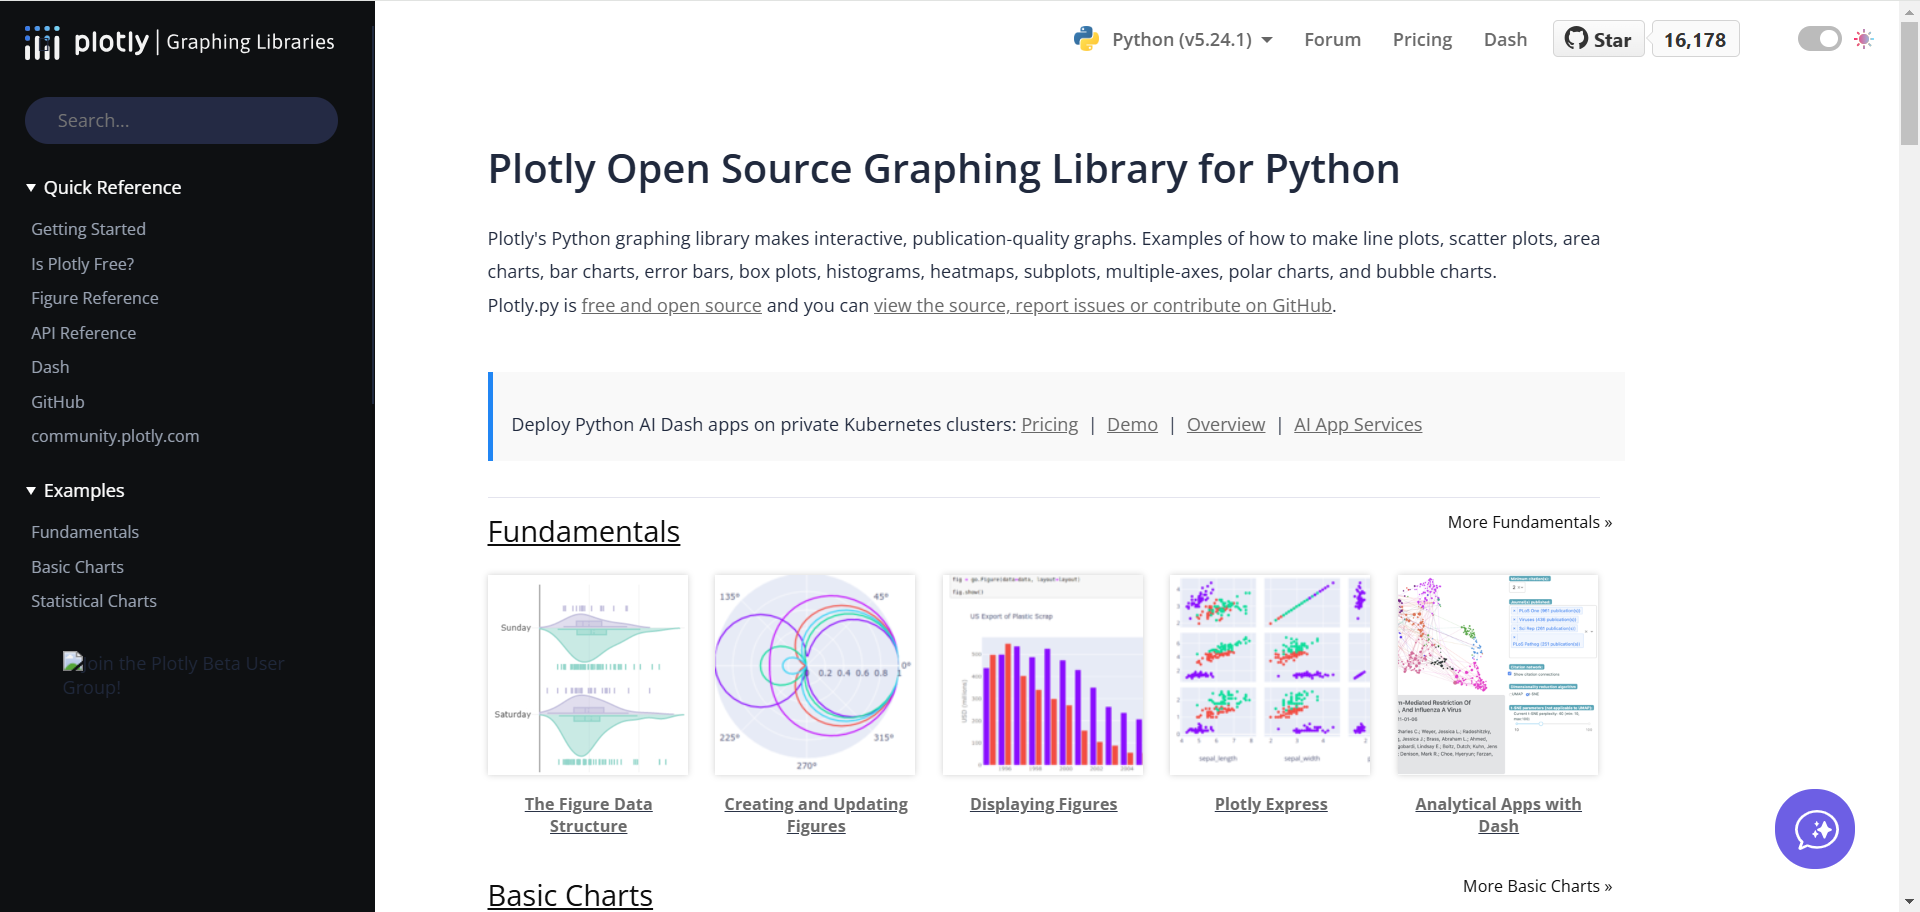Click The Figure Data Structure caption link
The width and height of the screenshot is (1920, 912).
(588, 815)
